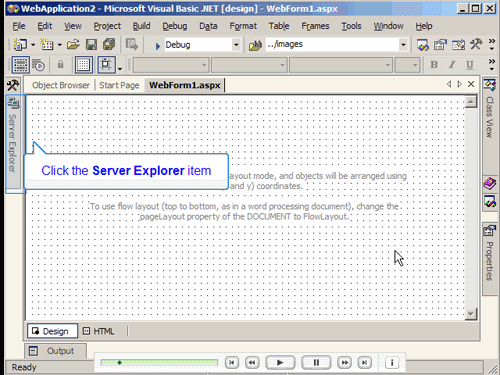
Task: Click the Find in Files binoculars icon
Action: click(255, 45)
